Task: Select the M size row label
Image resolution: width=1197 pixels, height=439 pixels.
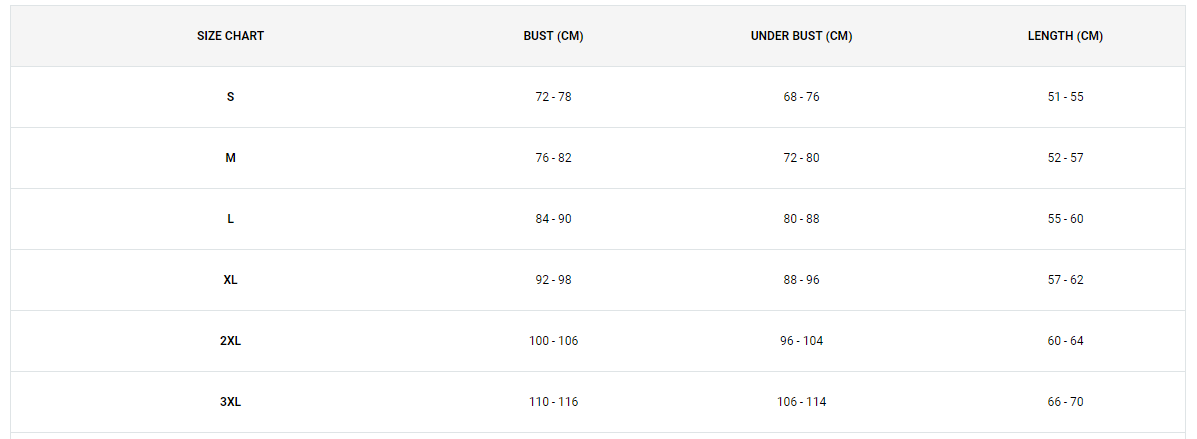Action: coord(231,158)
